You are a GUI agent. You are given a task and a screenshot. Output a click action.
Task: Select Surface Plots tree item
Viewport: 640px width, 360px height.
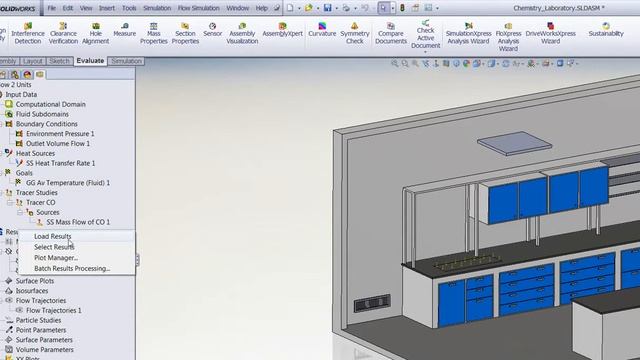coord(35,281)
